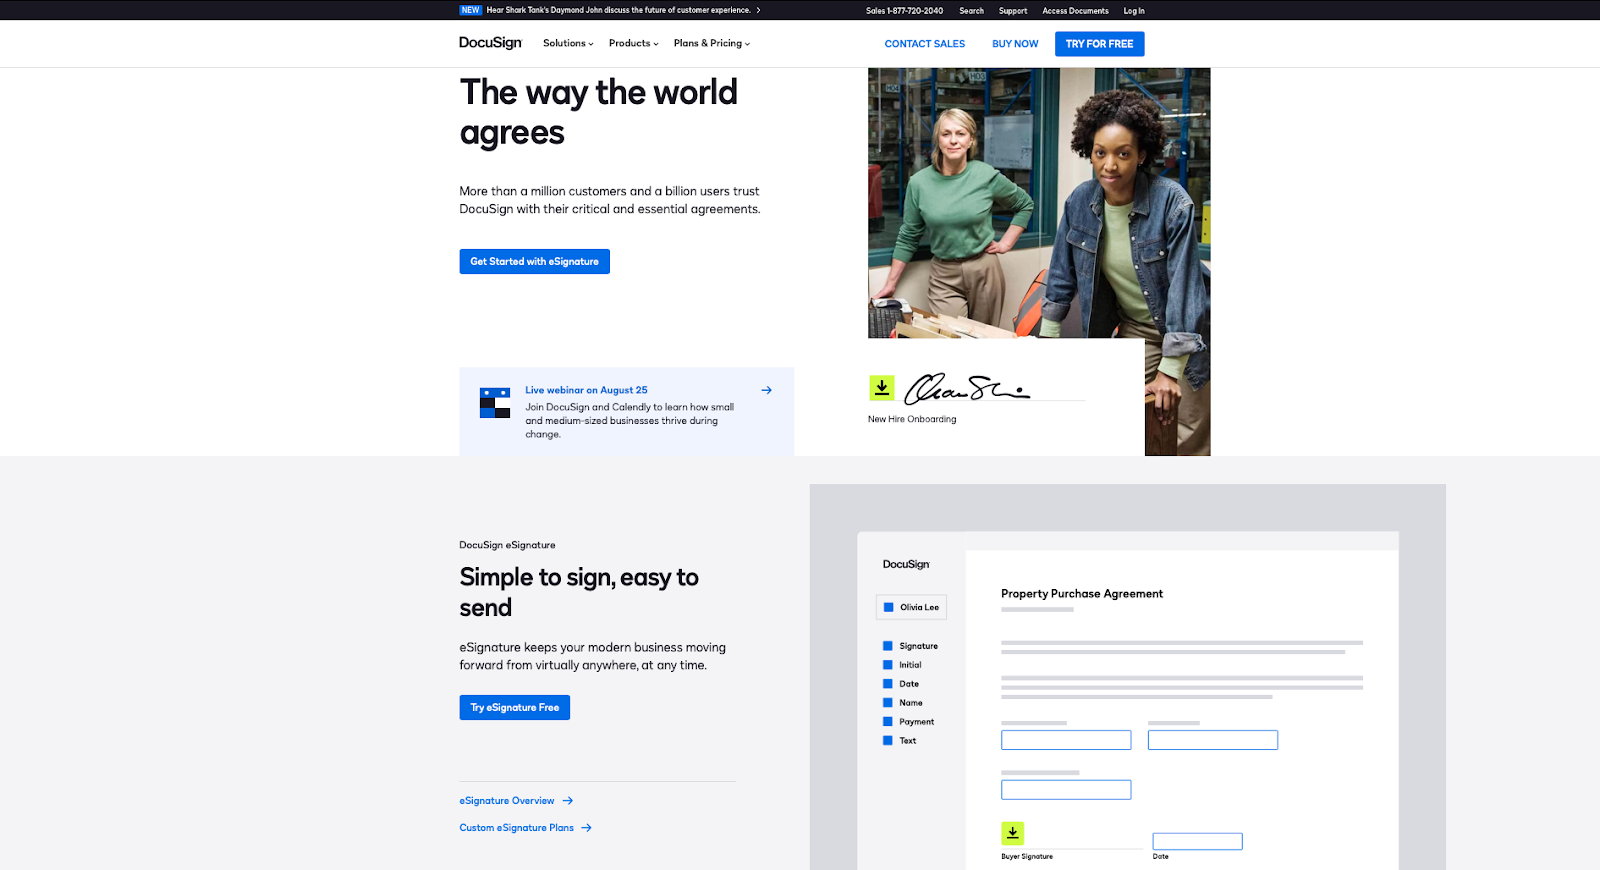Click TRY FOR FREE button
This screenshot has width=1600, height=870.
(1099, 44)
